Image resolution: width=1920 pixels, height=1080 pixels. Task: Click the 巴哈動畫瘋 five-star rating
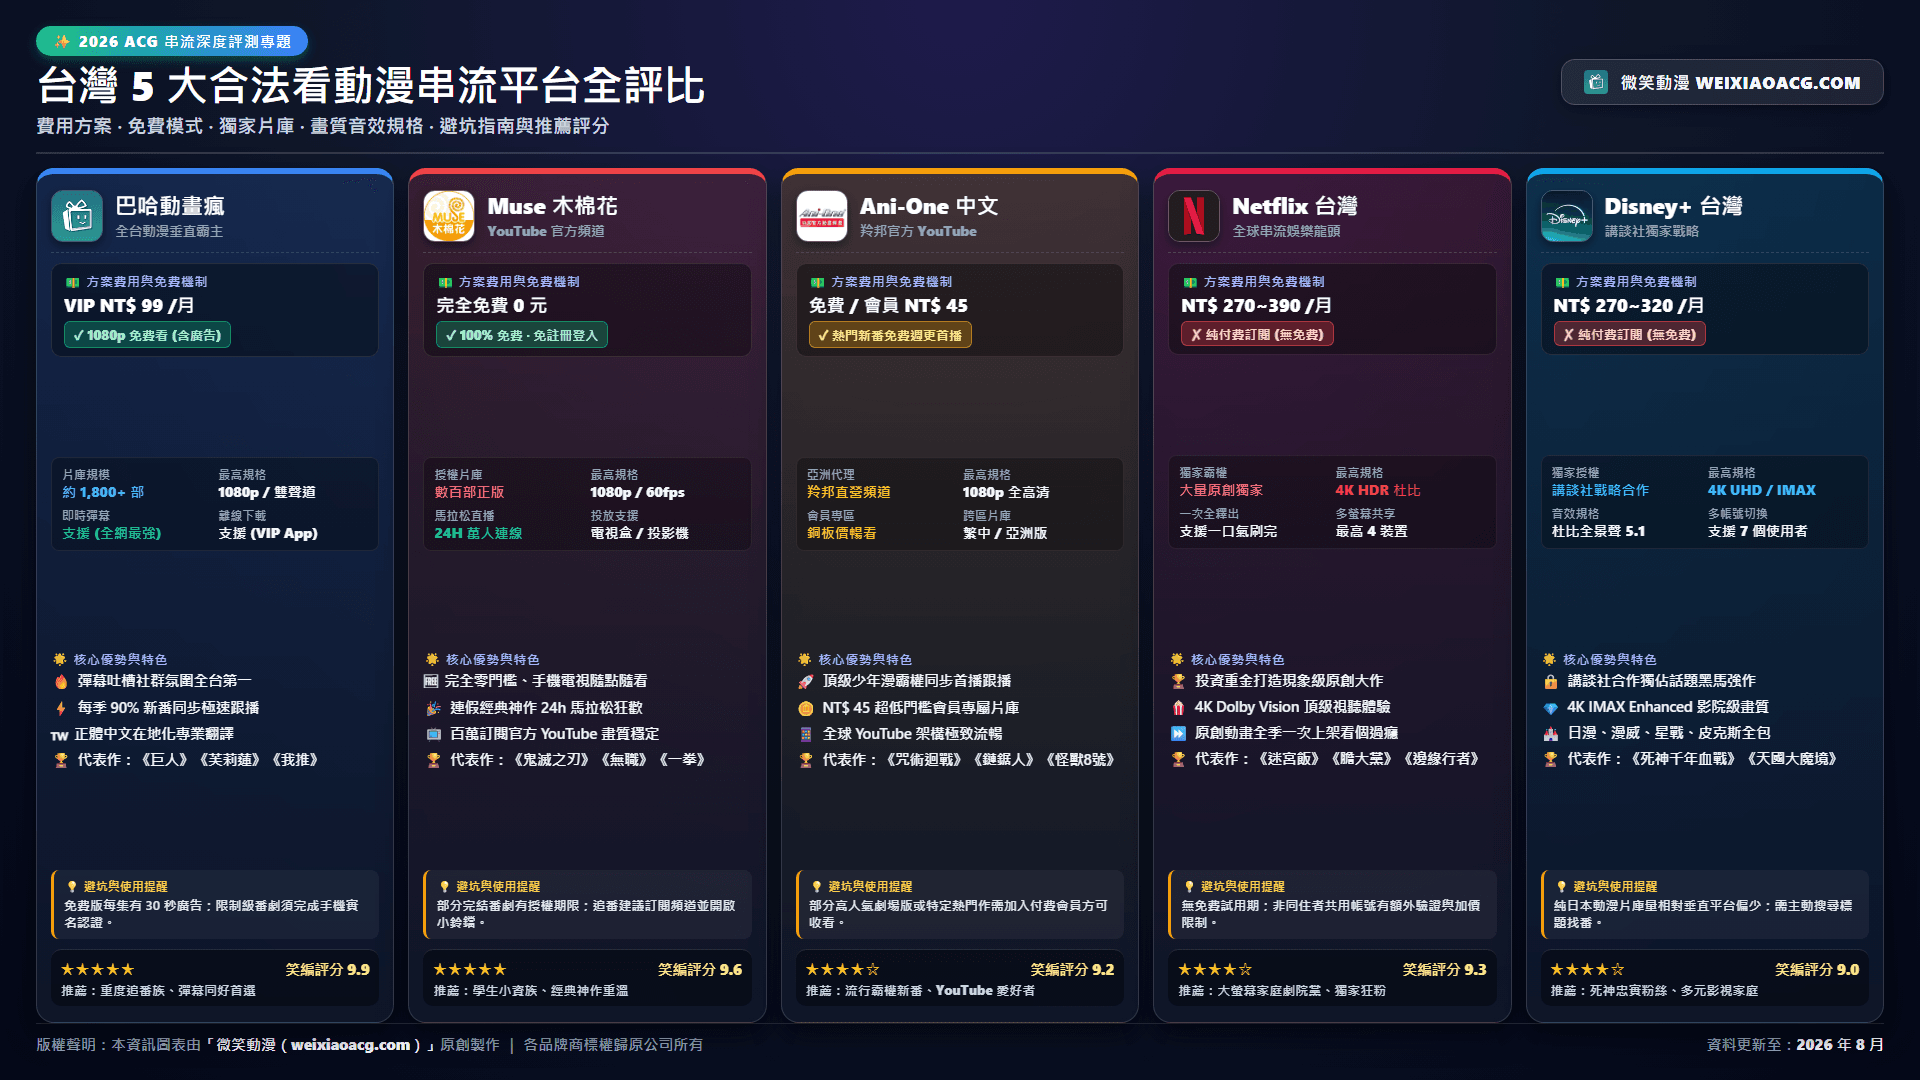tap(97, 969)
